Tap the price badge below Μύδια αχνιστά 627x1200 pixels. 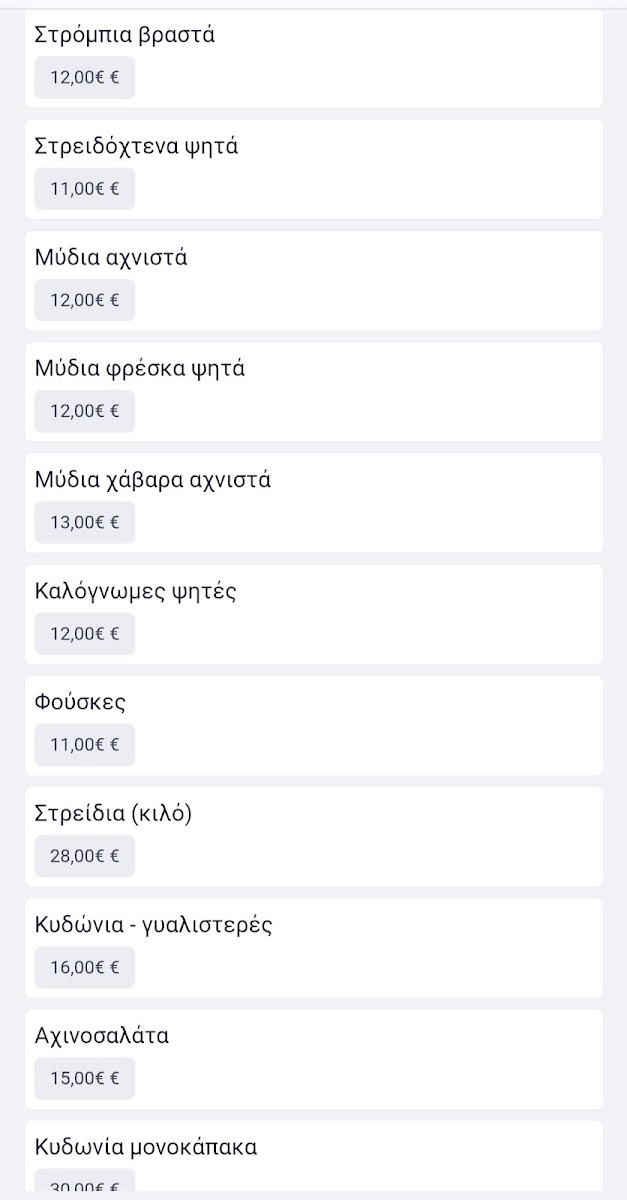coord(85,300)
